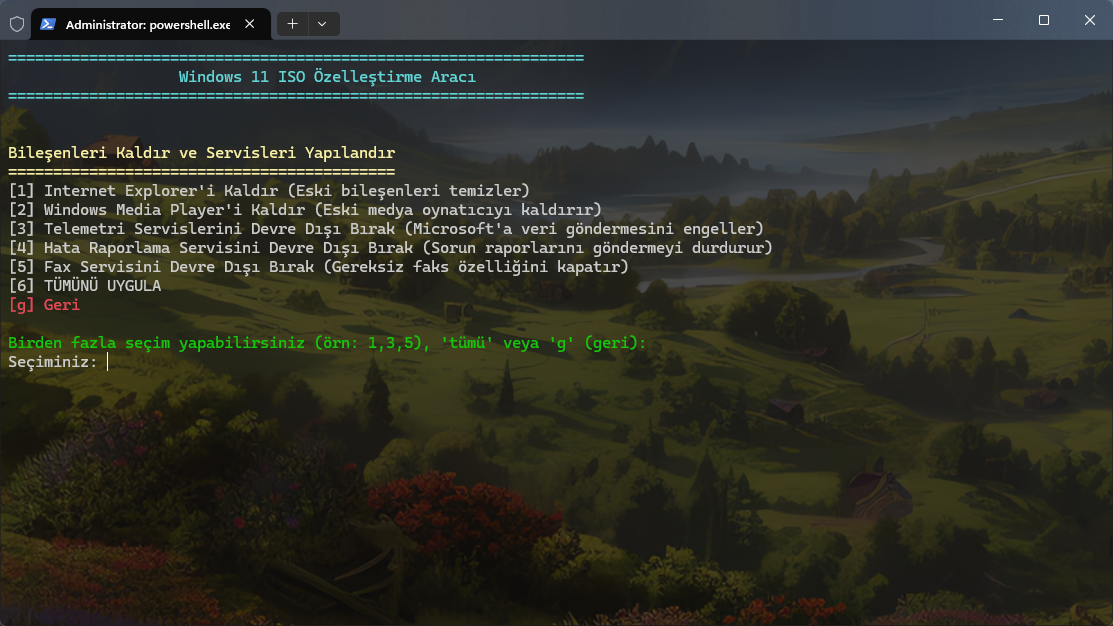1113x626 pixels.
Task: Close the powershell.exe tab
Action: click(x=250, y=24)
